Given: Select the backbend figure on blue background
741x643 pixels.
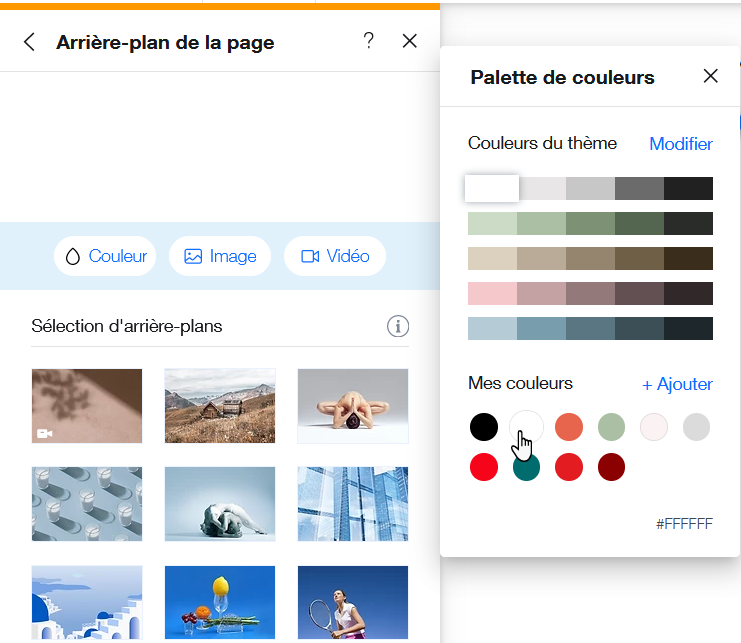Looking at the screenshot, I should pos(220,504).
